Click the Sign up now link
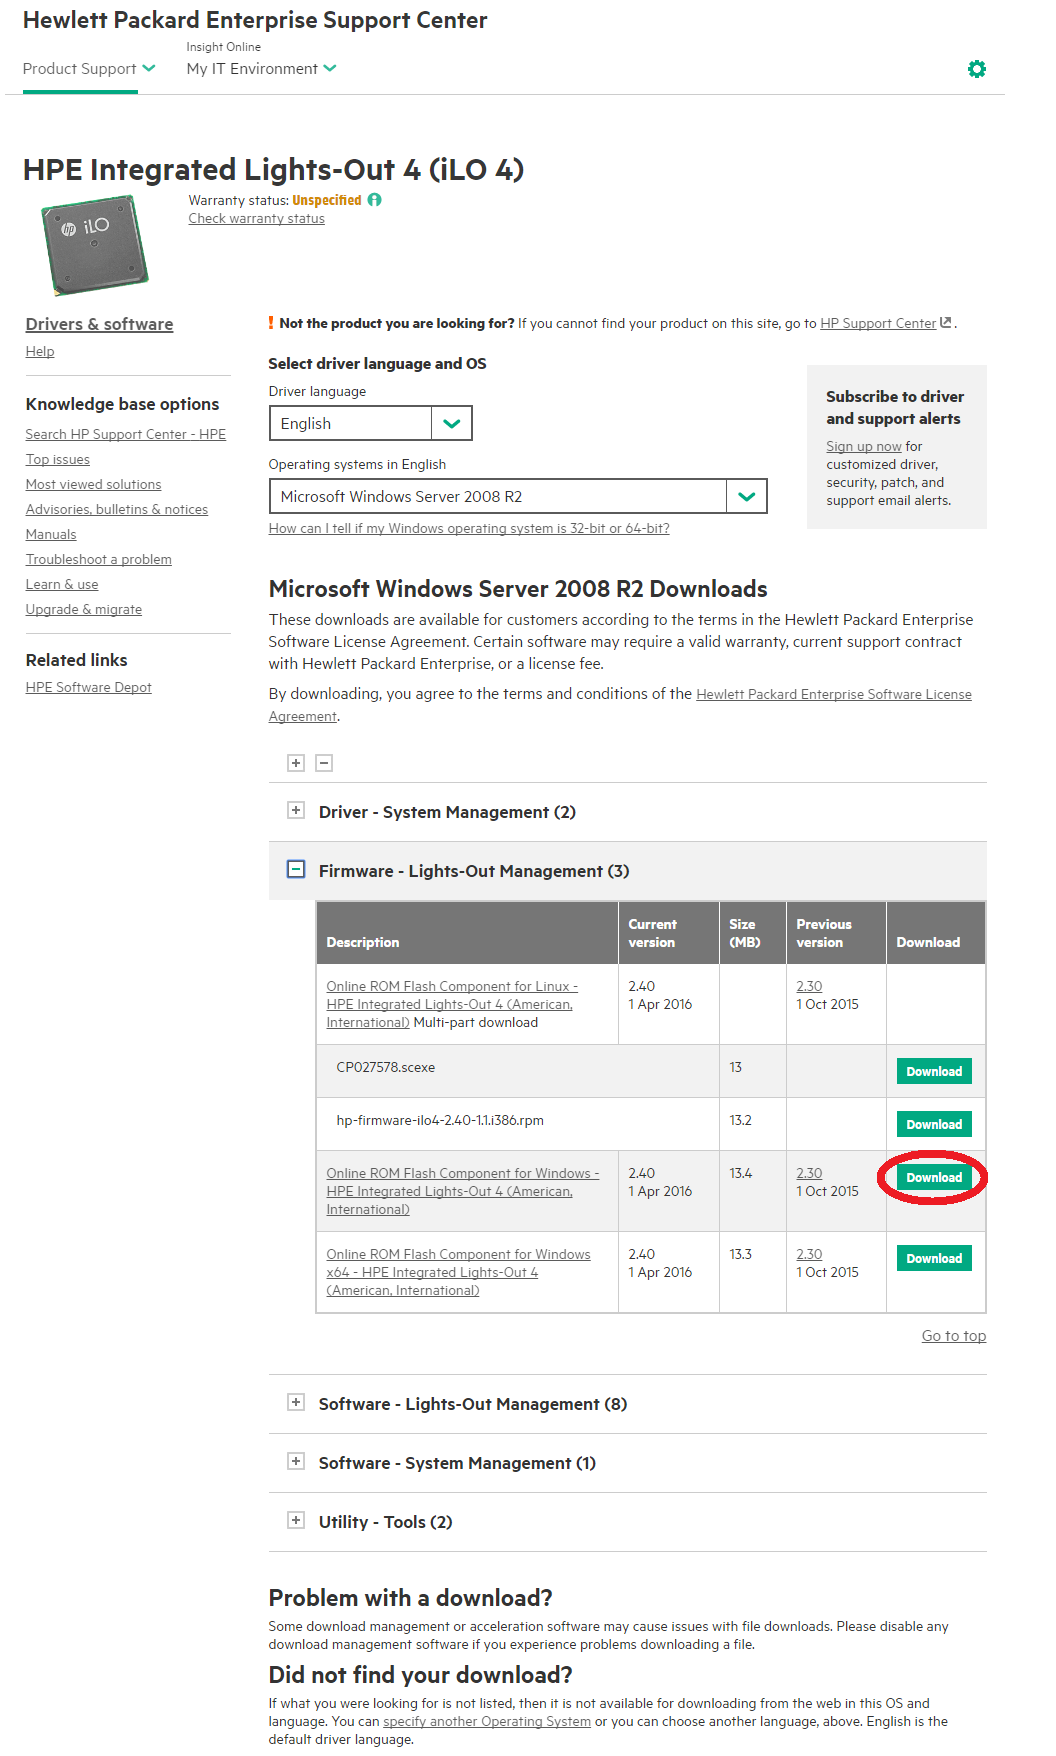The width and height of the screenshot is (1056, 1756). click(864, 446)
